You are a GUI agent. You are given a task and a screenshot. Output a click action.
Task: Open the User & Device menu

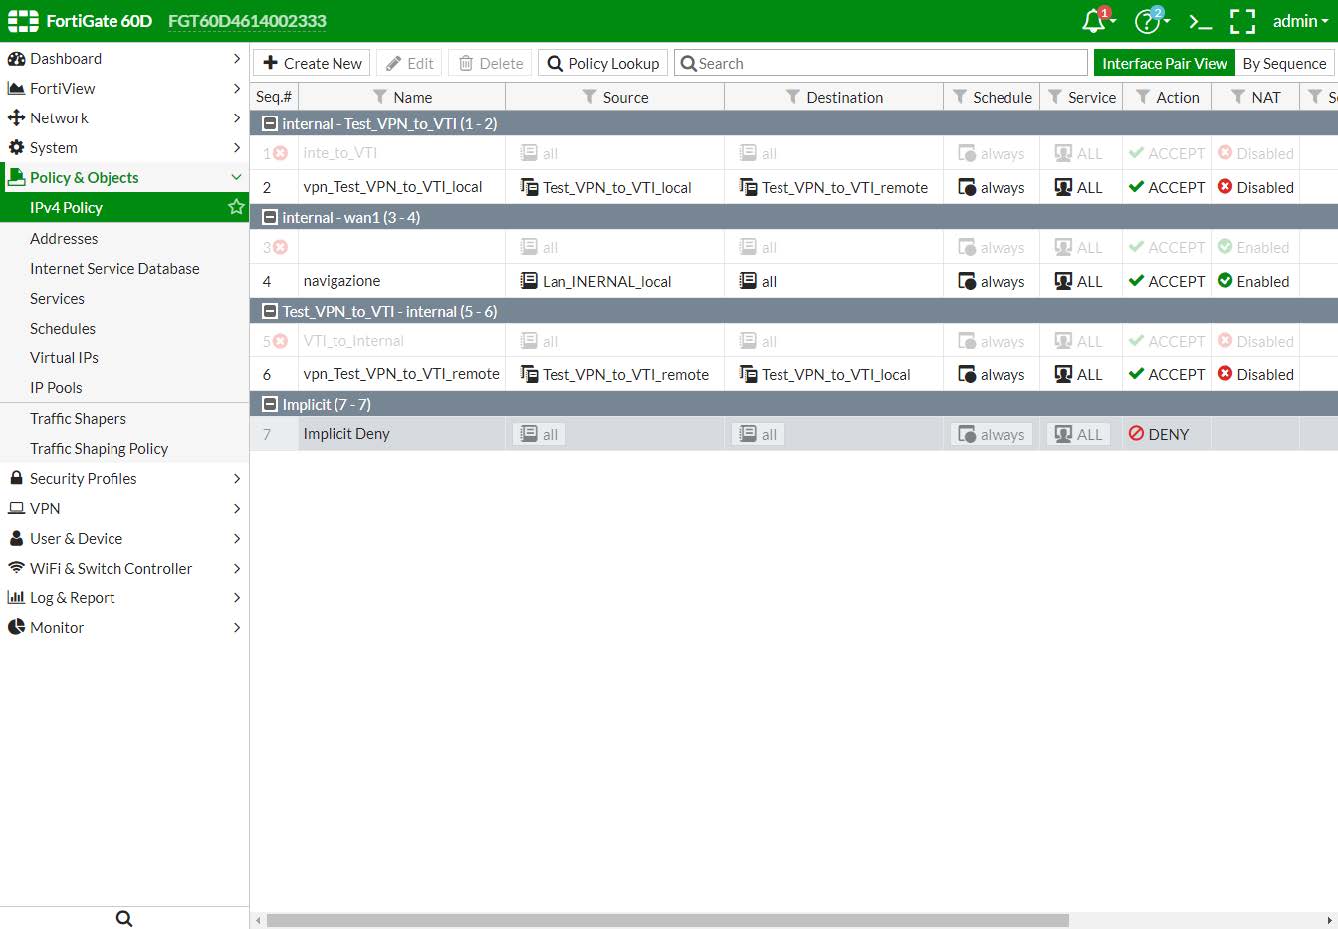point(124,538)
